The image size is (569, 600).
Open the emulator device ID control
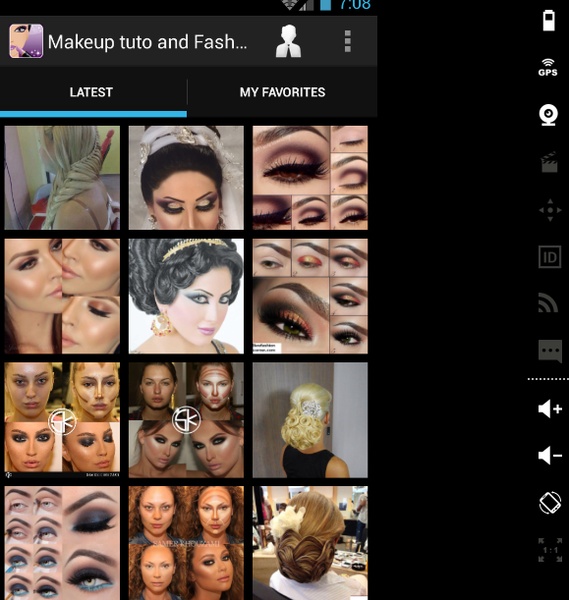click(550, 257)
